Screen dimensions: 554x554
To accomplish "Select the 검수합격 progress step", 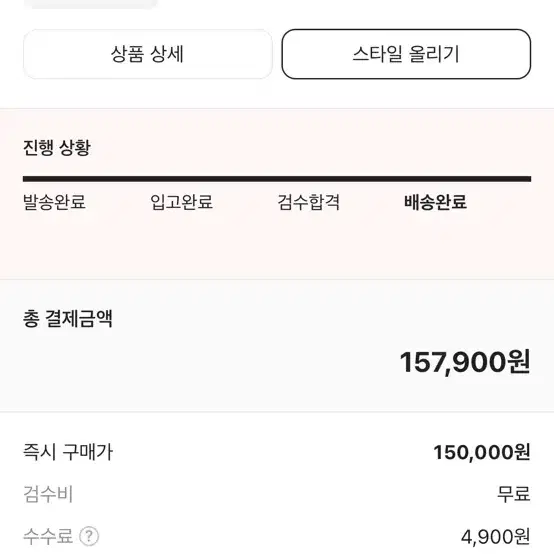I will point(308,202).
